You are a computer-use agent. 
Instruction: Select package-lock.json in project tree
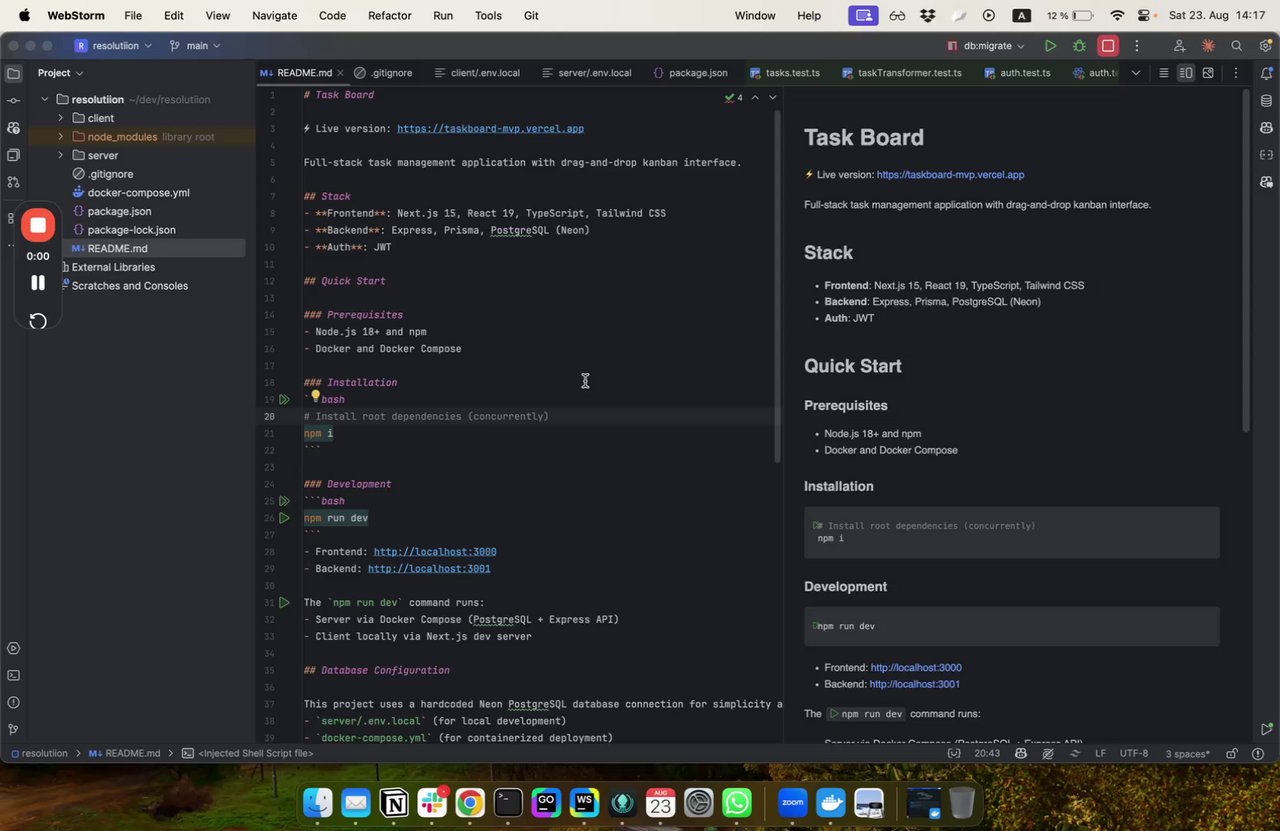point(131,230)
